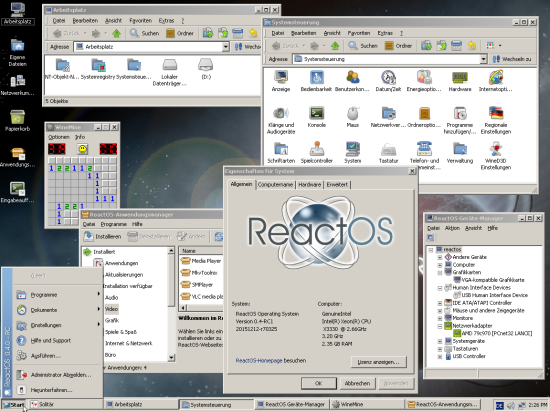
Task: Click Lizenz anzeigen button
Action: coord(379,362)
